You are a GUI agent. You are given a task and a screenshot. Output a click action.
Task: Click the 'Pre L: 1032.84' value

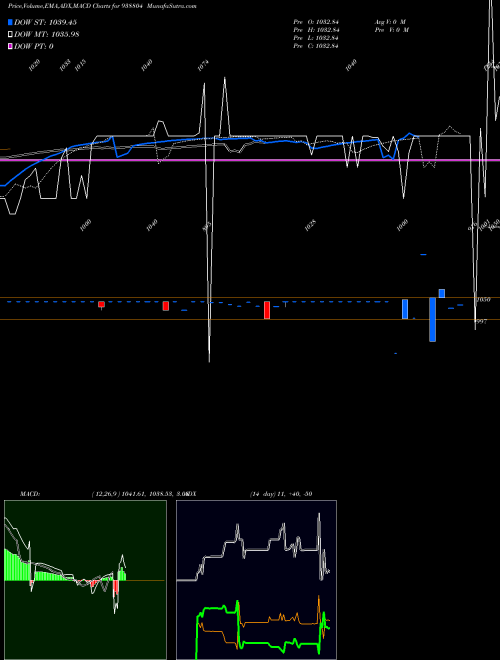(x=316, y=38)
